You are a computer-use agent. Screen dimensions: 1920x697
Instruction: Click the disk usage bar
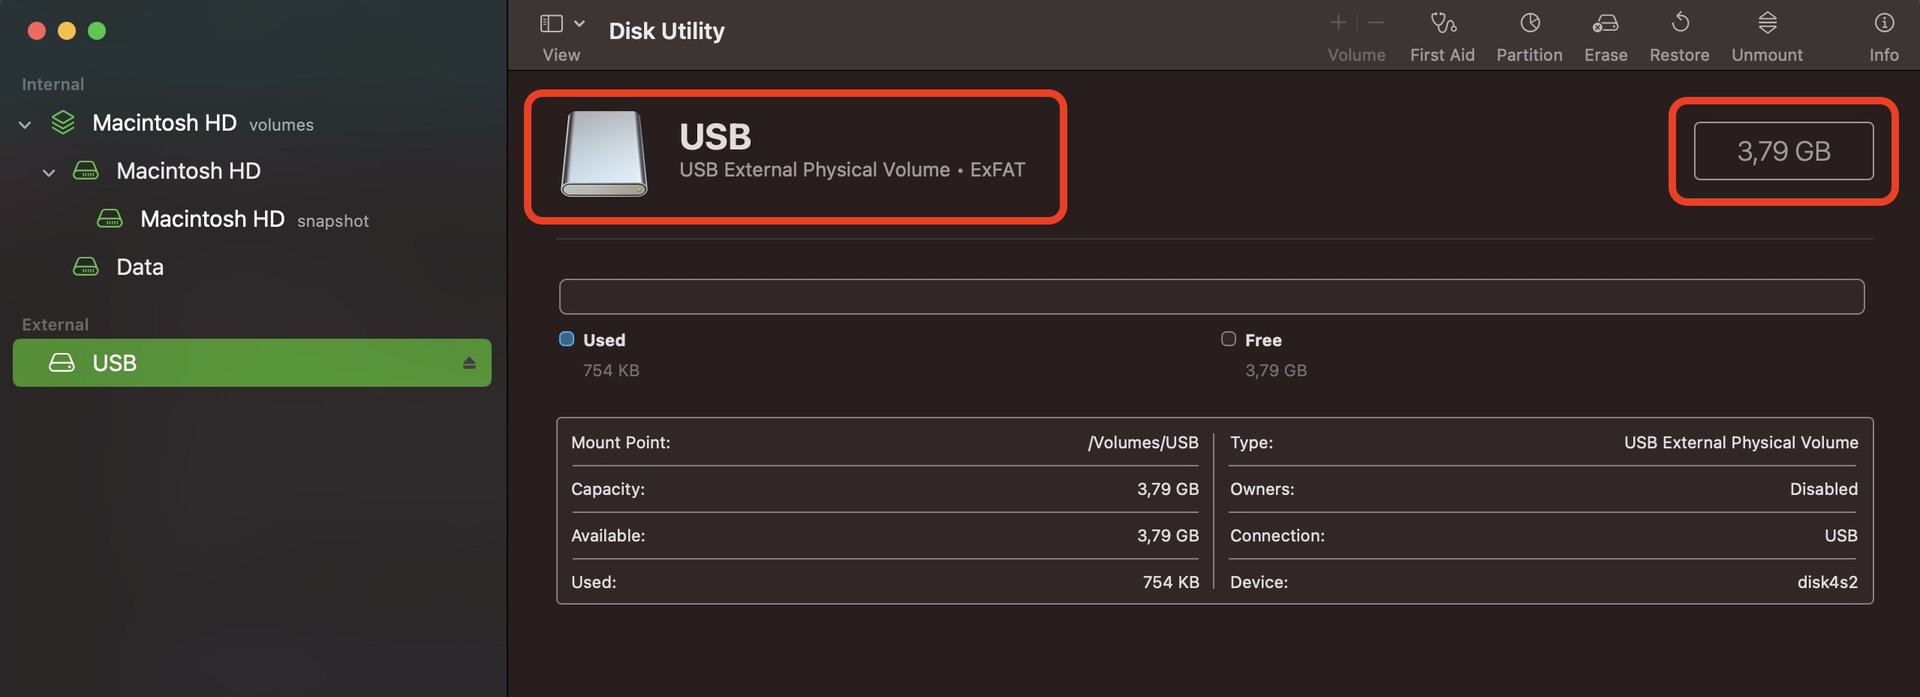pyautogui.click(x=1211, y=297)
